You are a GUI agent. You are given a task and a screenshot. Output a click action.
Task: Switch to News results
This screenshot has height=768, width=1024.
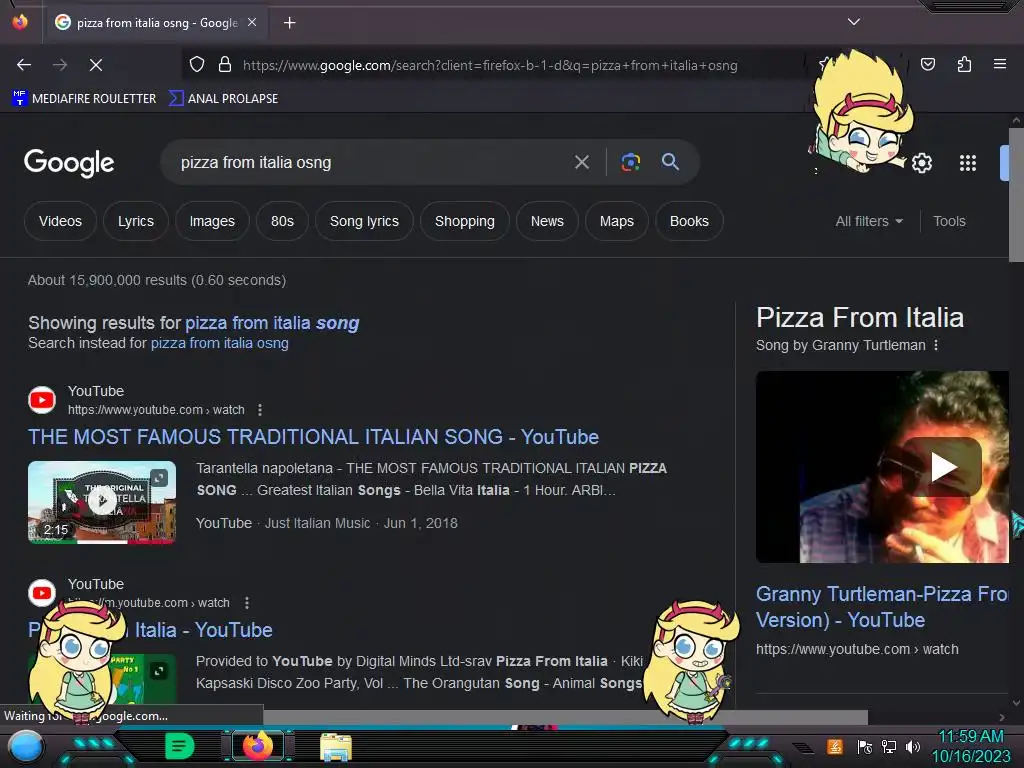click(x=547, y=221)
